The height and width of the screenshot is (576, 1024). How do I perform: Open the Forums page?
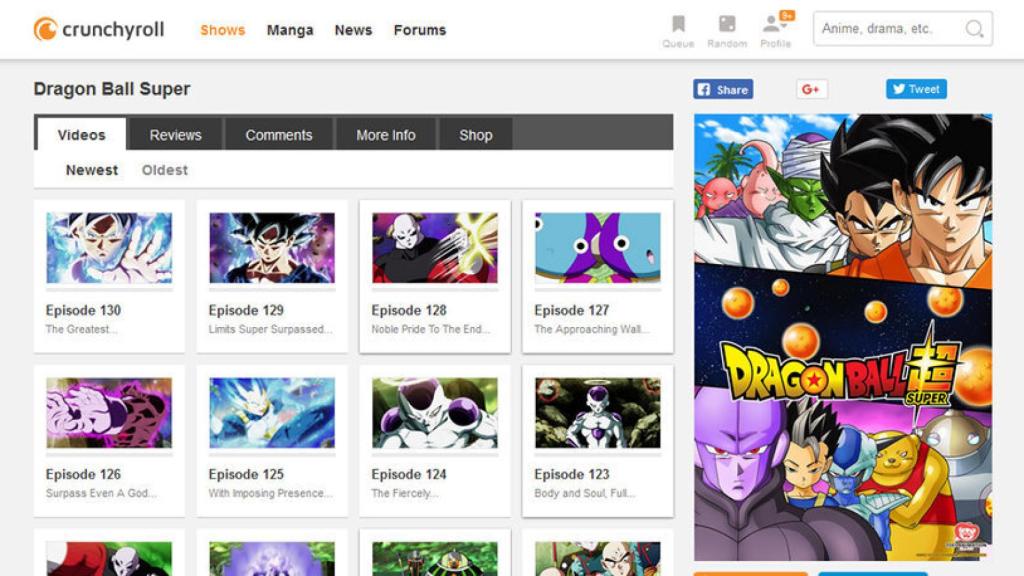point(419,30)
